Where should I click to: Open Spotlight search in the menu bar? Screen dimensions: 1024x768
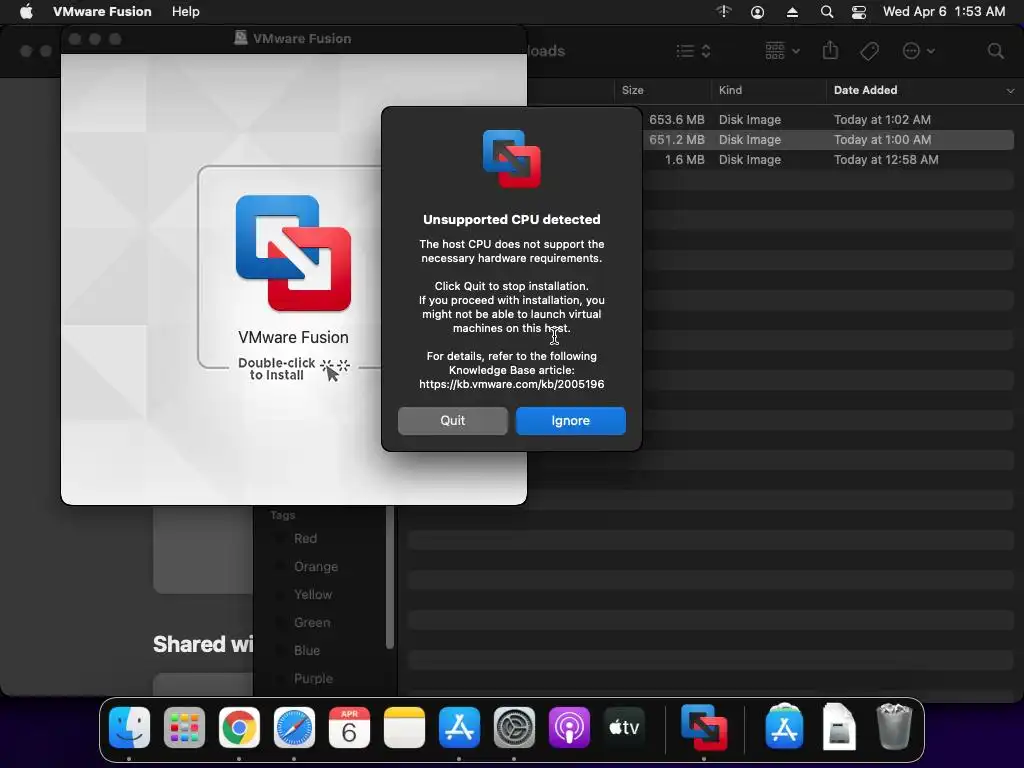click(827, 12)
